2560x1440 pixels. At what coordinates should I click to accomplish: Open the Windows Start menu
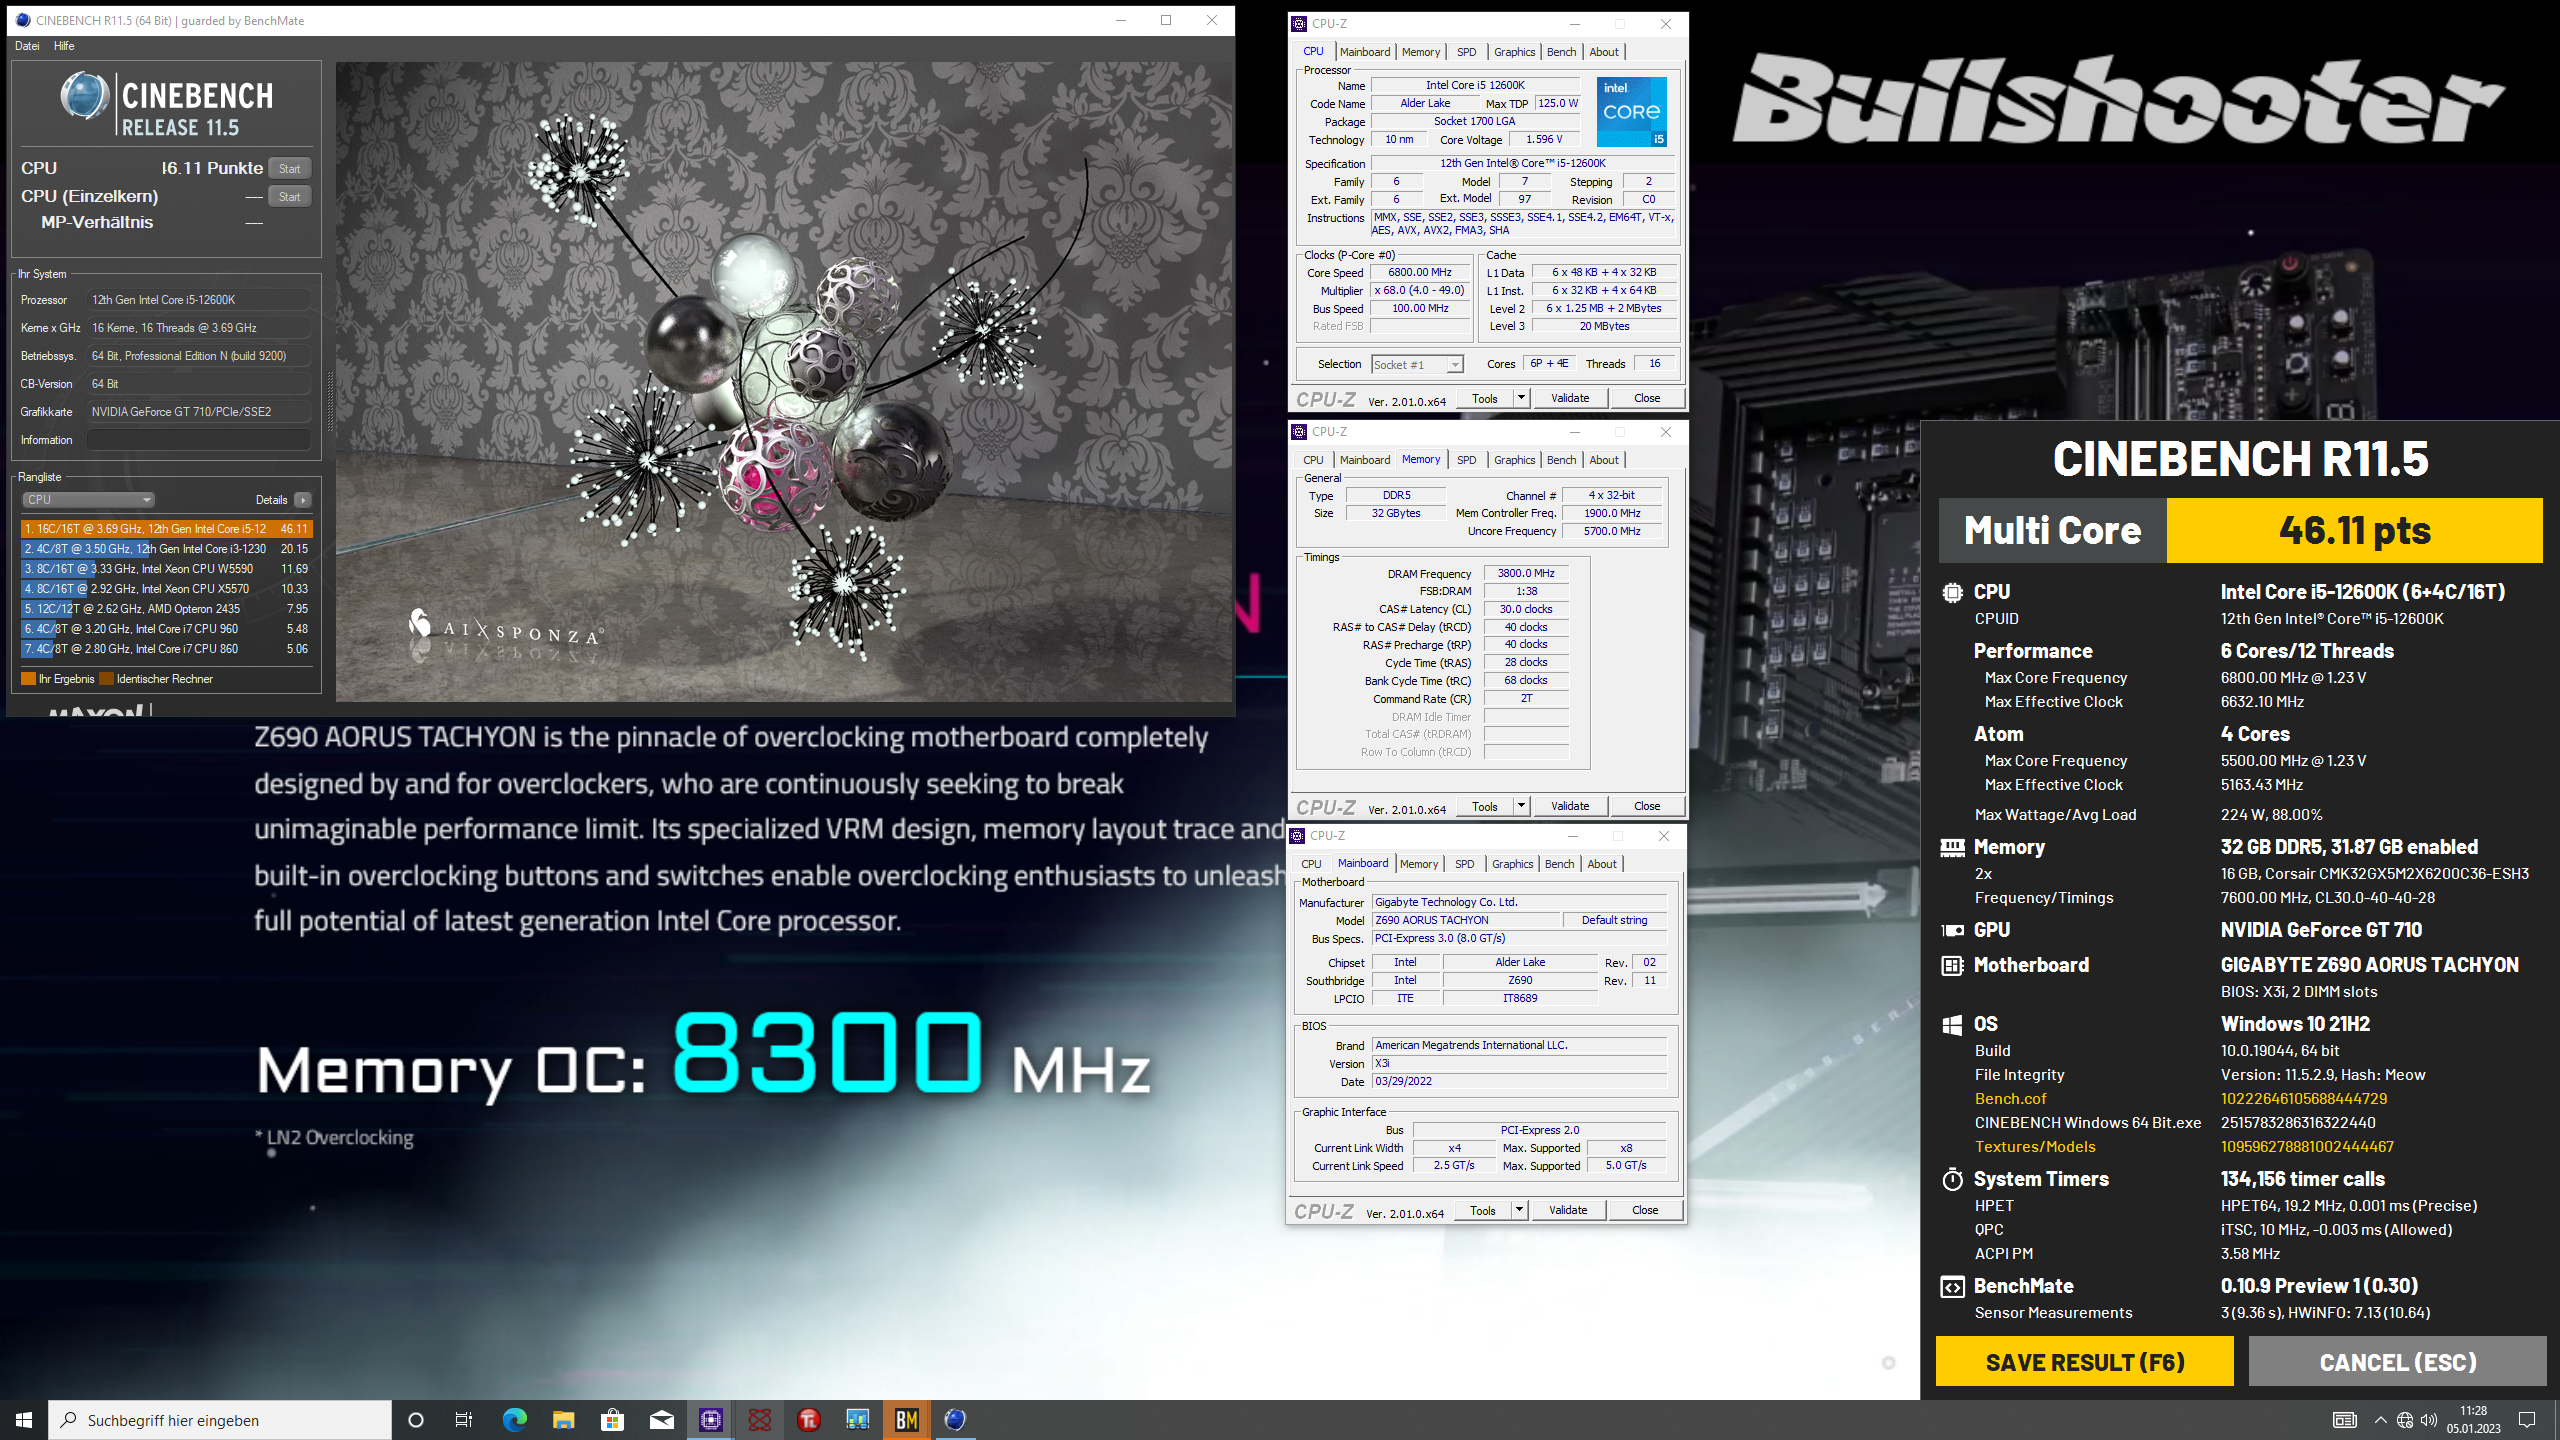[24, 1420]
